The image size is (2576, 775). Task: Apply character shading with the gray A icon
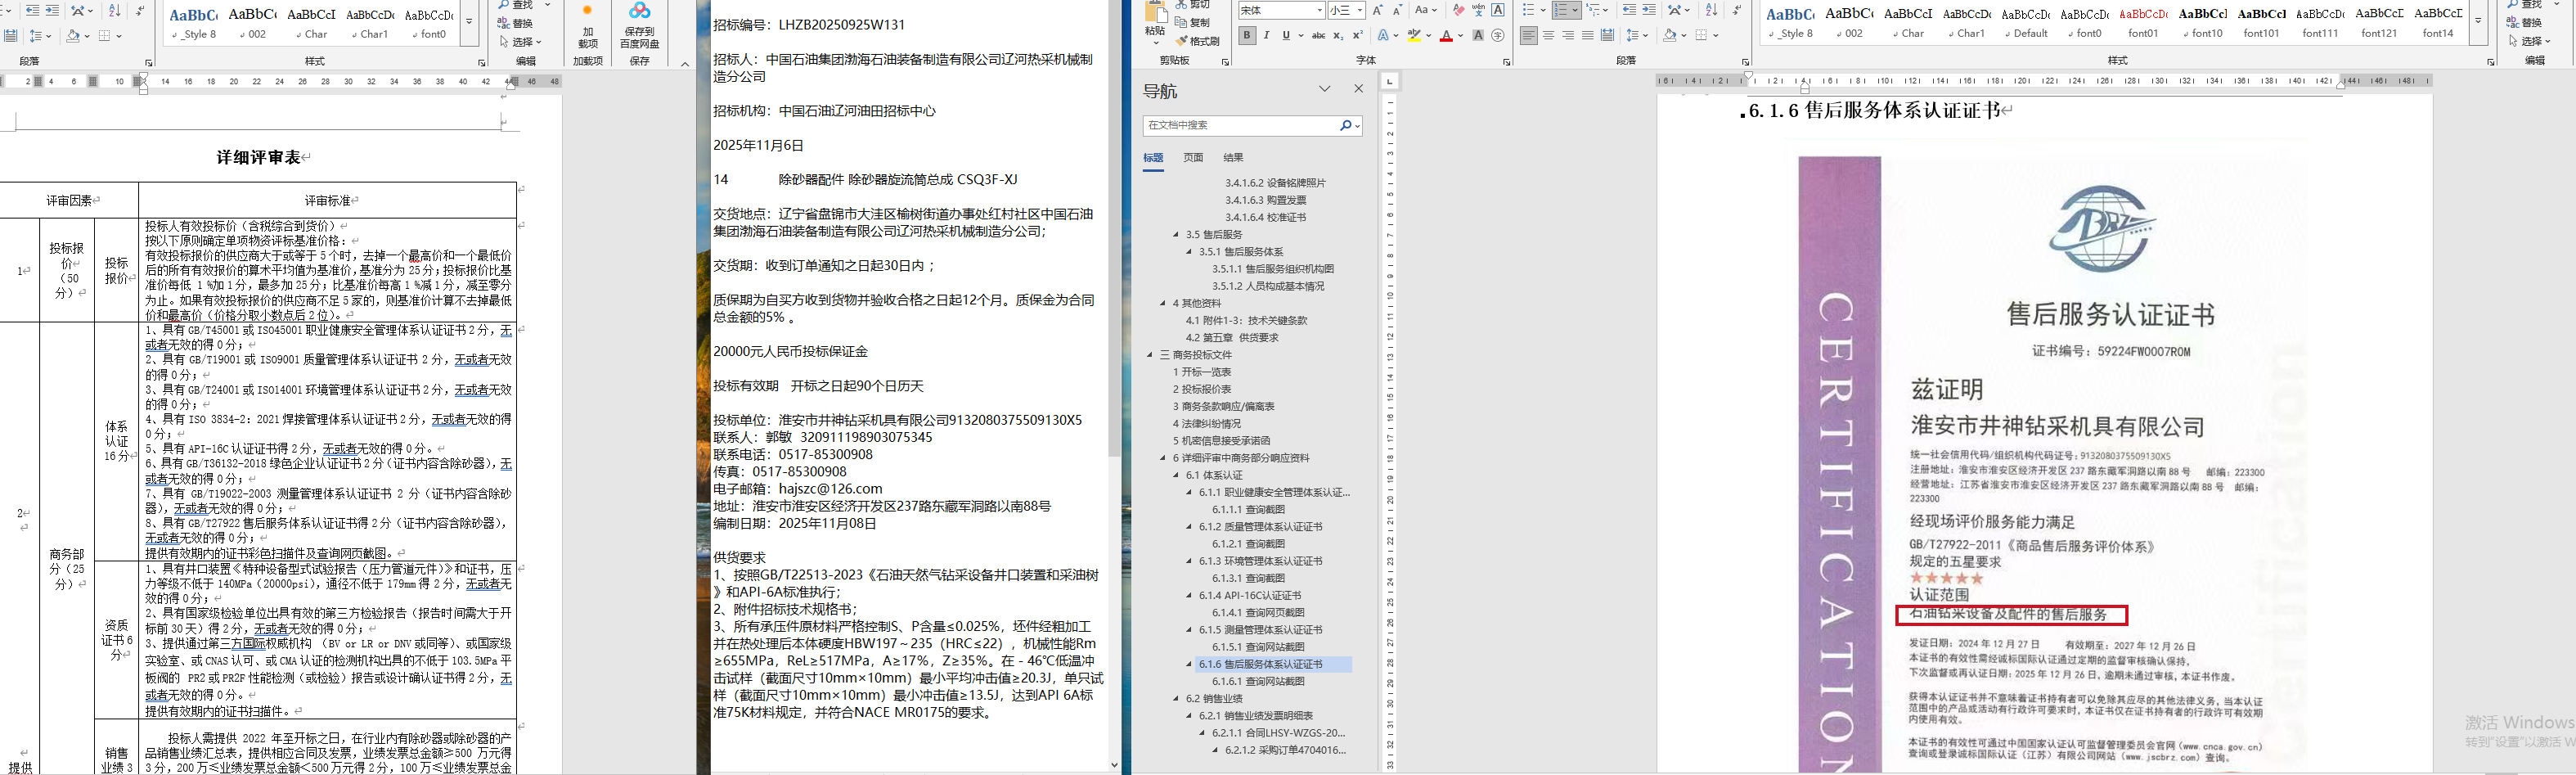pos(1478,35)
